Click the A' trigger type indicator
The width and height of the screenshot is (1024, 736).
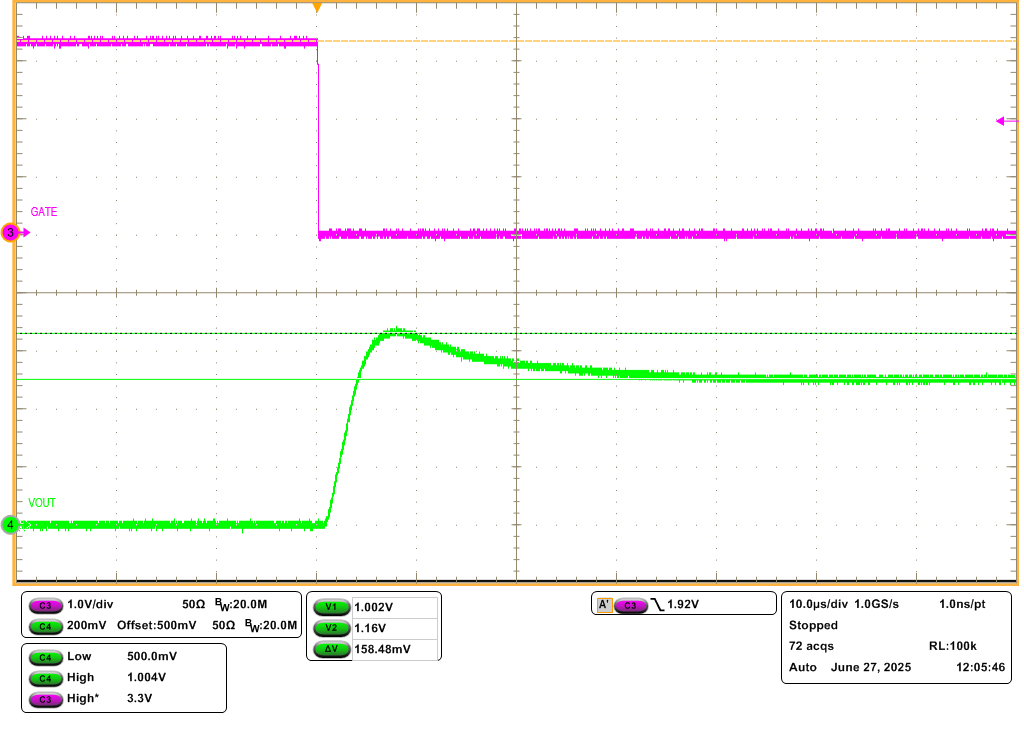[604, 605]
